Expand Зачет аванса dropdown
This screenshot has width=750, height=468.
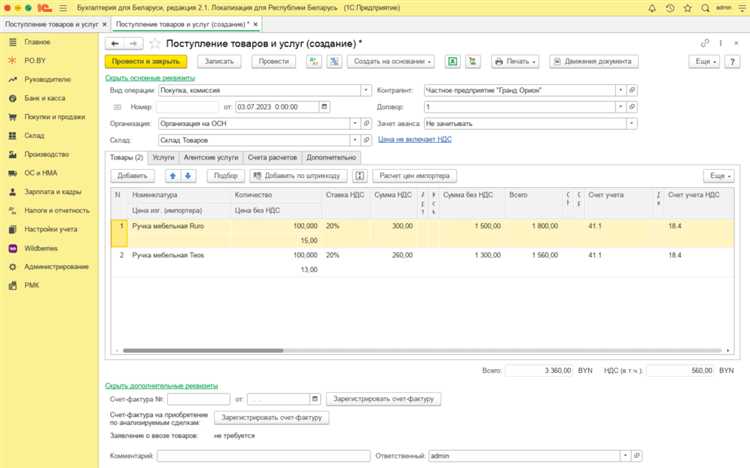pyautogui.click(x=632, y=123)
